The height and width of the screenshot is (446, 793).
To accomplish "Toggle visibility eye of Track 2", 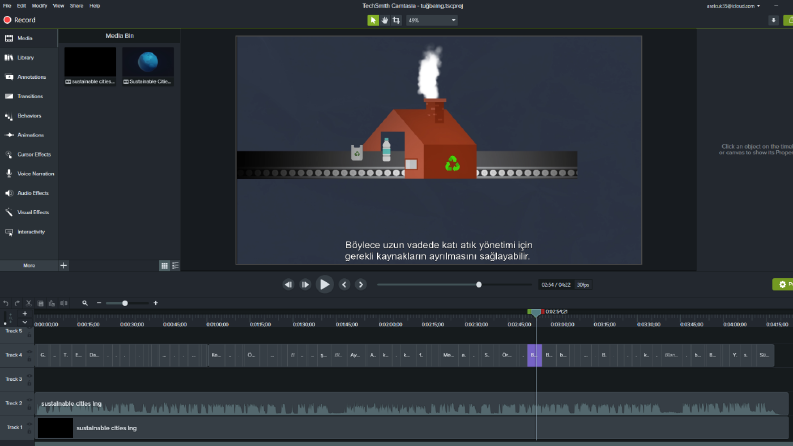I will 29,400.
